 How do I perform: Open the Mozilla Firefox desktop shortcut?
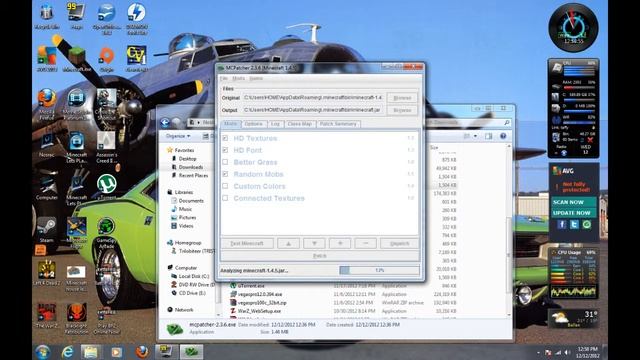coord(47,104)
